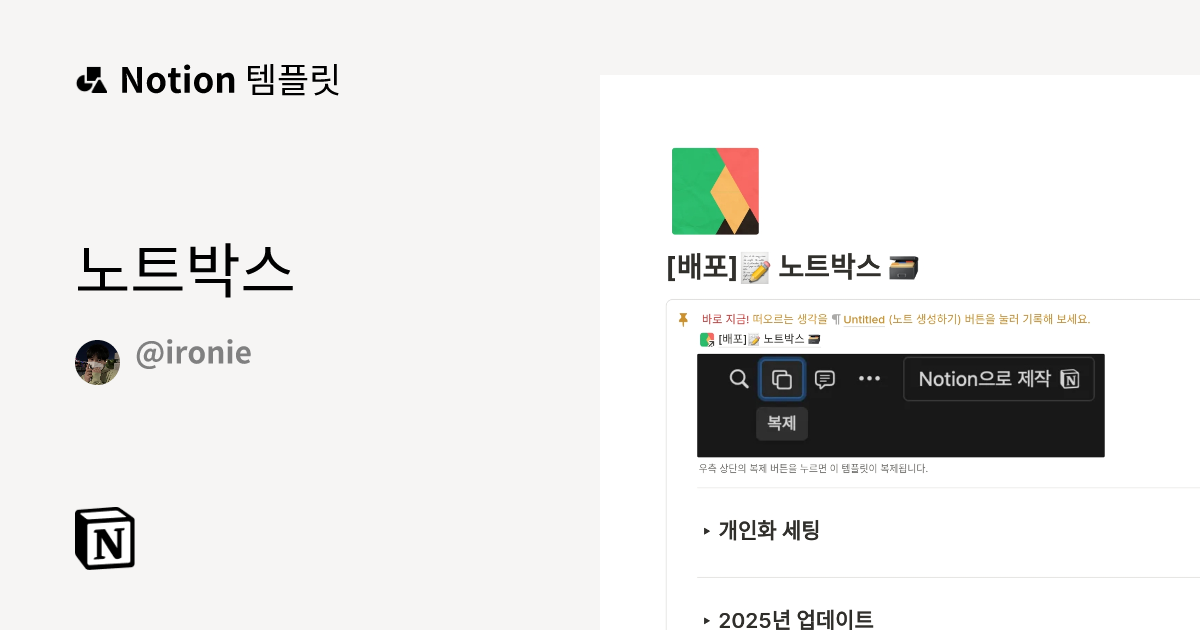Image resolution: width=1200 pixels, height=630 pixels.
Task: Click the Notion templates shapes logo icon
Action: point(91,80)
